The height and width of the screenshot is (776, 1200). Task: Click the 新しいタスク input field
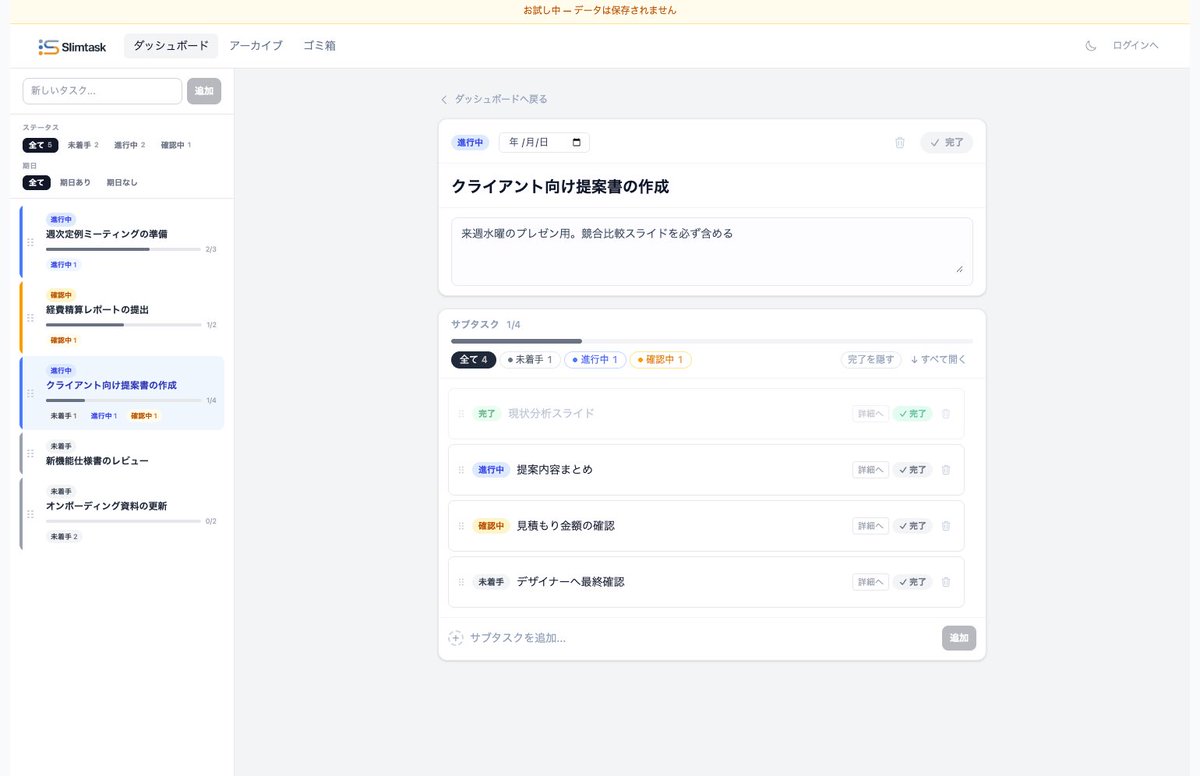[x=101, y=91]
